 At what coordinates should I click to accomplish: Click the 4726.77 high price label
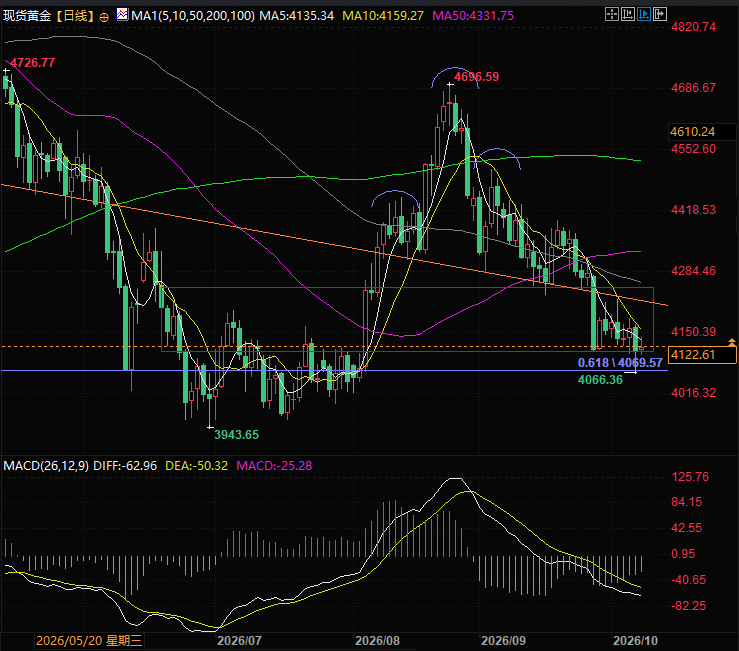(x=33, y=63)
